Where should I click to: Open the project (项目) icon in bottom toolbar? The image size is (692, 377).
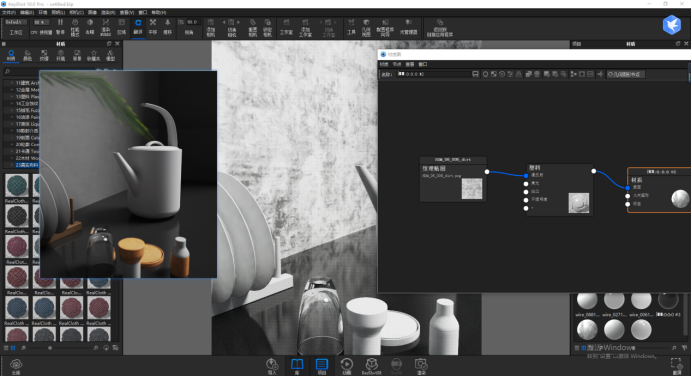pyautogui.click(x=322, y=366)
